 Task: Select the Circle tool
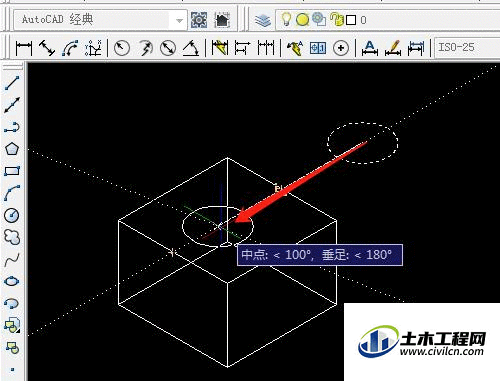point(12,215)
